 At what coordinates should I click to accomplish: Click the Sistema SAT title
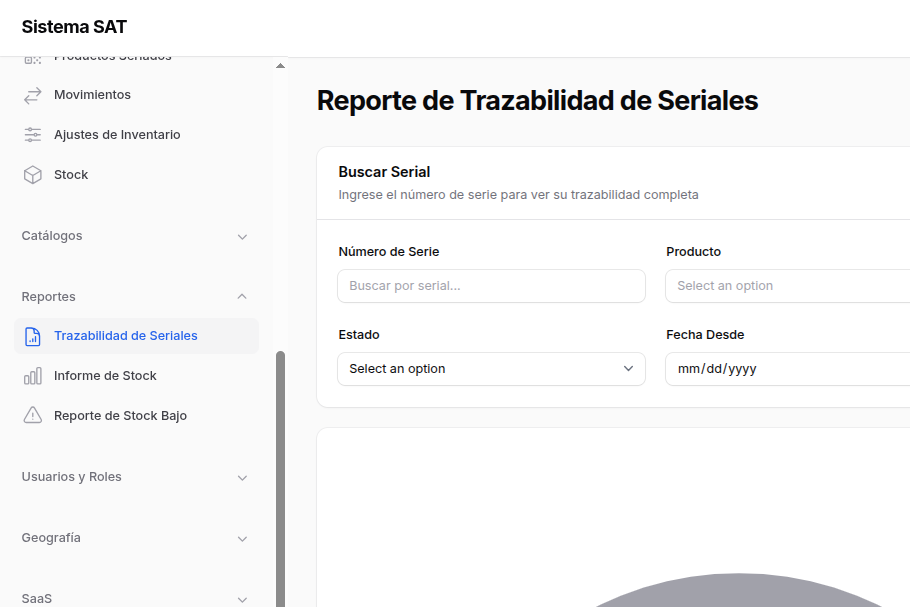tap(74, 27)
